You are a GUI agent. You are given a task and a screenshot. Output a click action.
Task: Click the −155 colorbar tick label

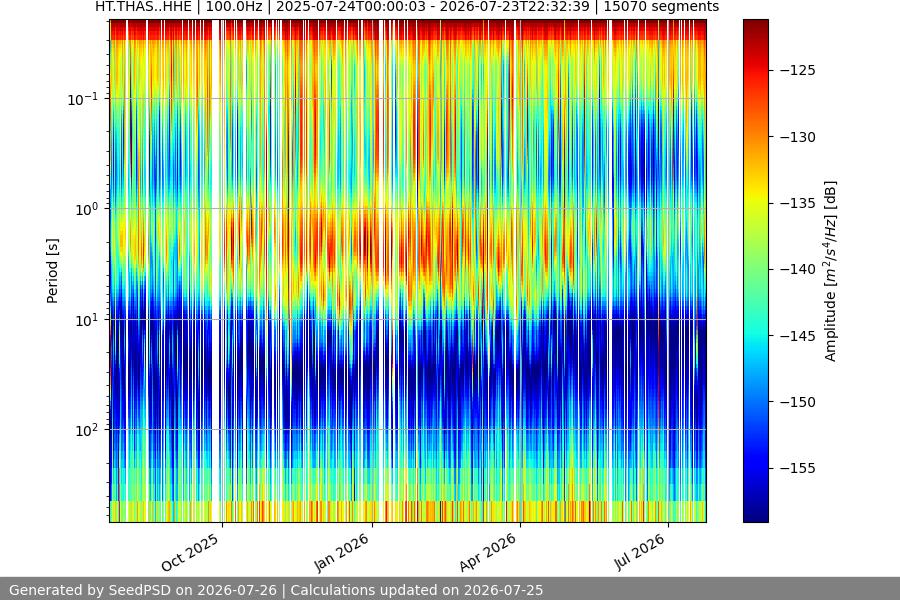[x=798, y=469]
